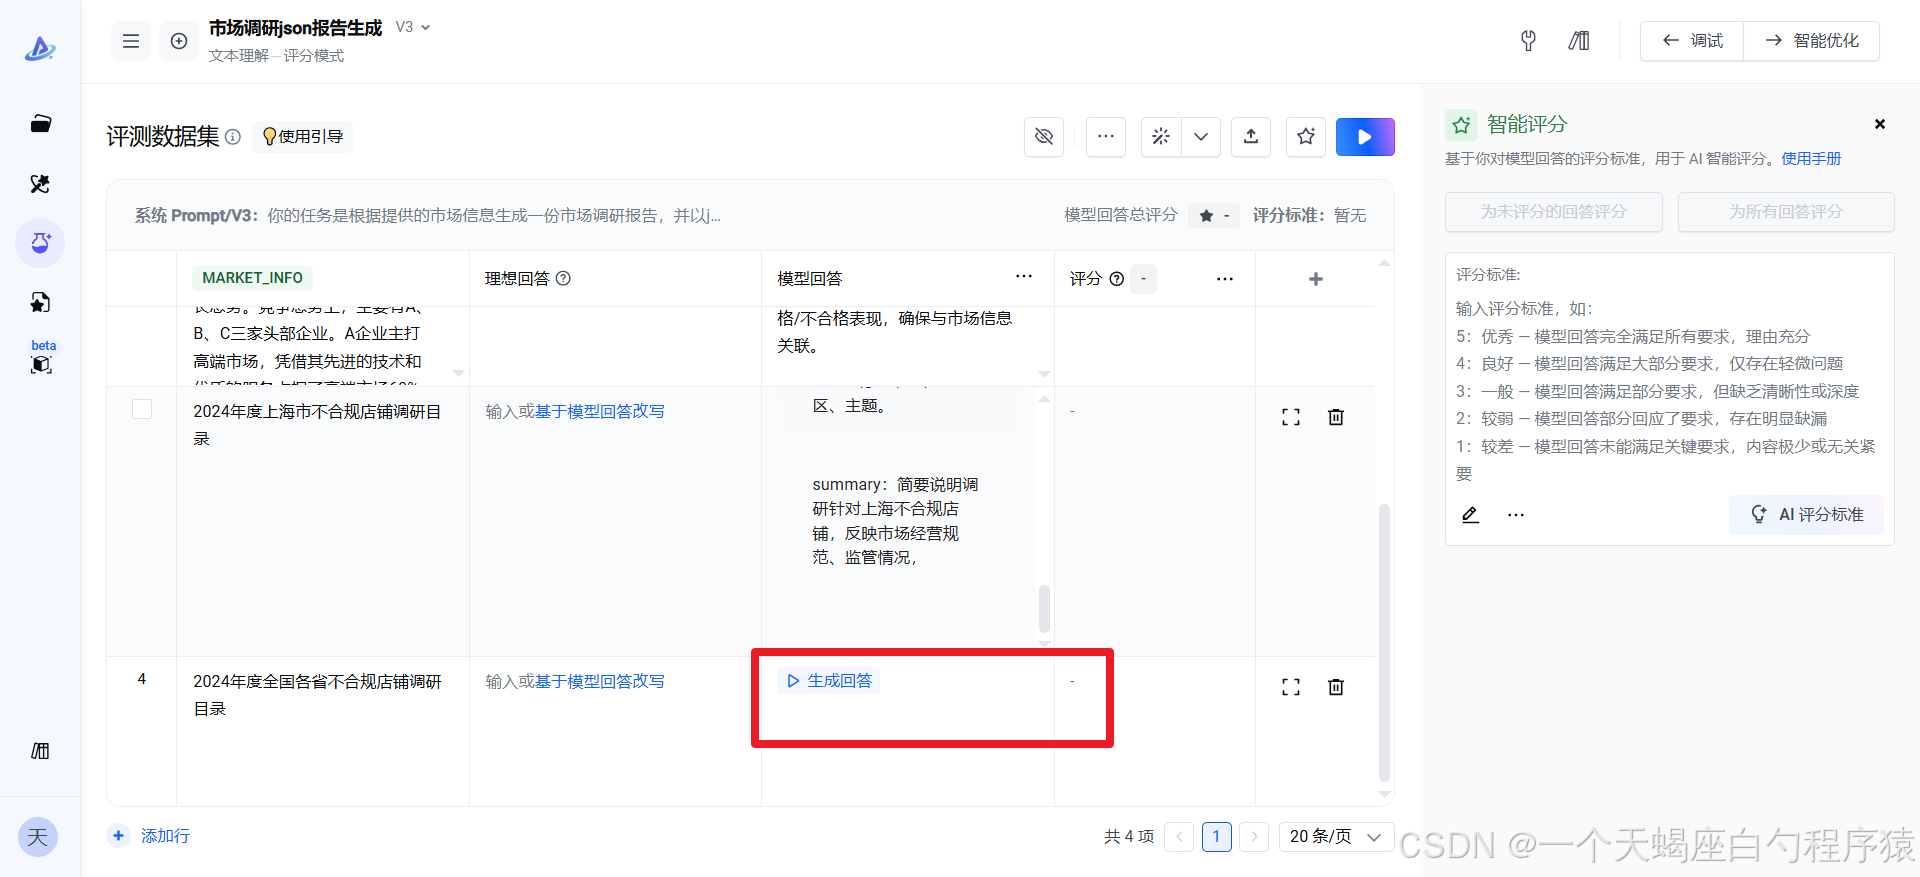Open the 使用手册 link
The width and height of the screenshot is (1920, 877).
tap(1811, 159)
